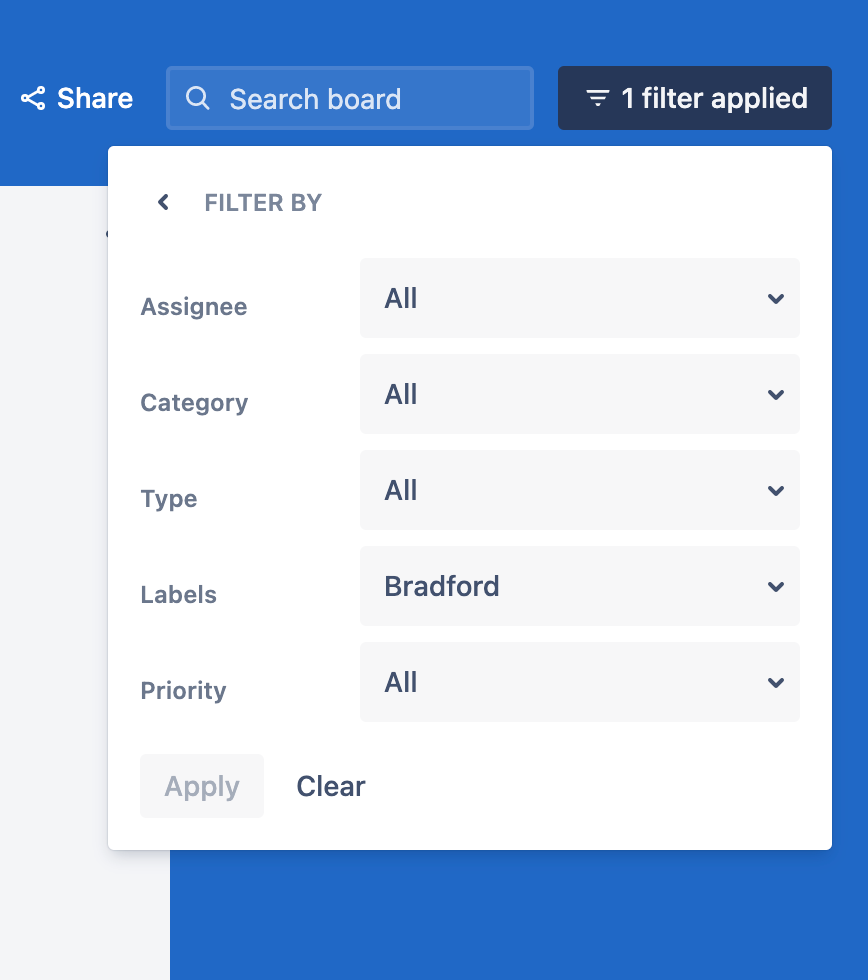Viewport: 868px width, 980px height.
Task: Click the Share network icon
Action: click(33, 98)
